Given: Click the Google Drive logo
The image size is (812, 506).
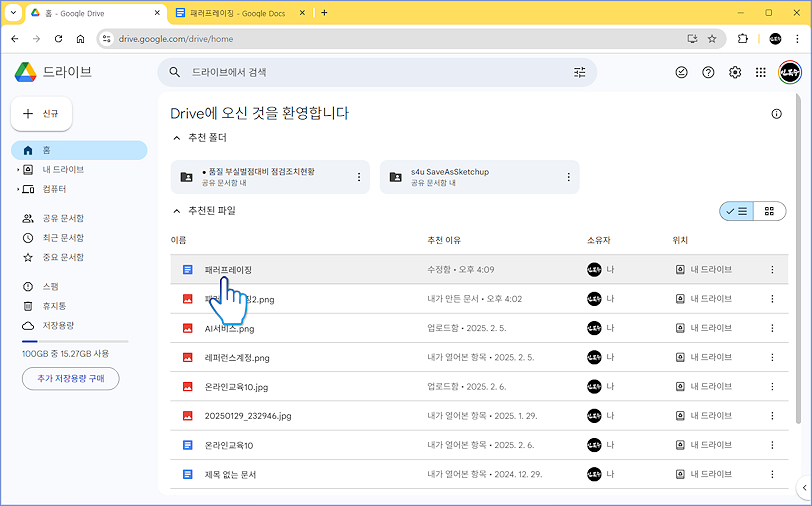Looking at the screenshot, I should [25, 72].
